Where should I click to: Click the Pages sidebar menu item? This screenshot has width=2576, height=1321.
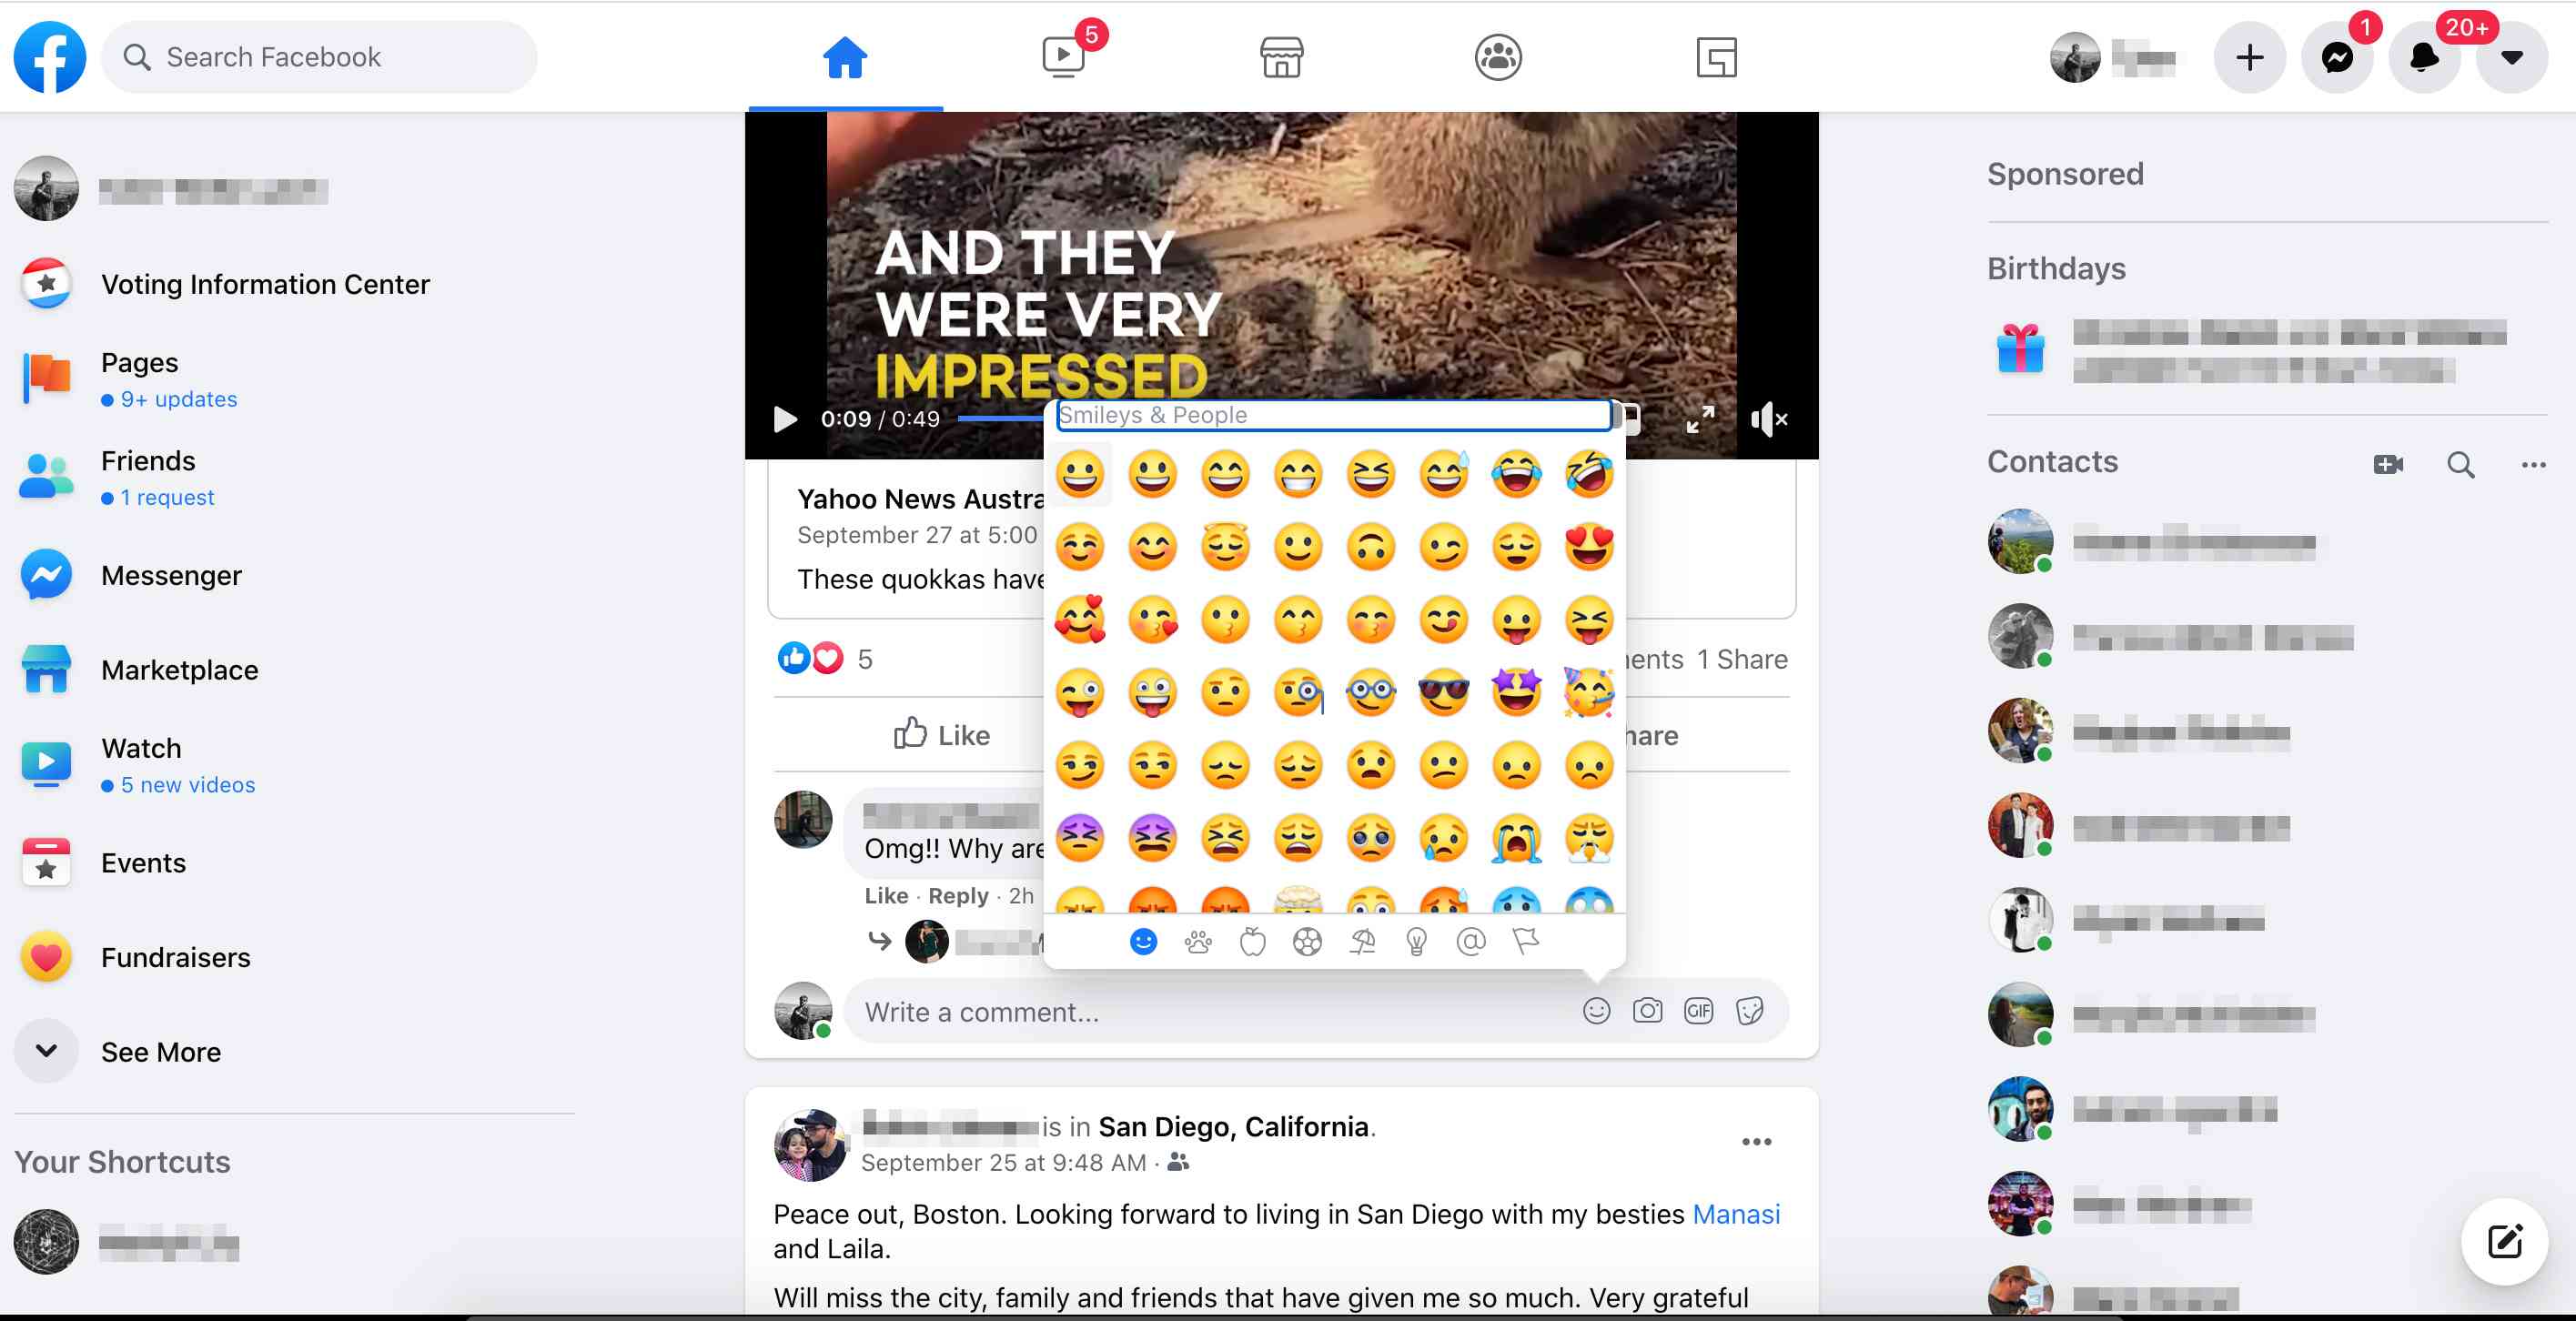140,362
